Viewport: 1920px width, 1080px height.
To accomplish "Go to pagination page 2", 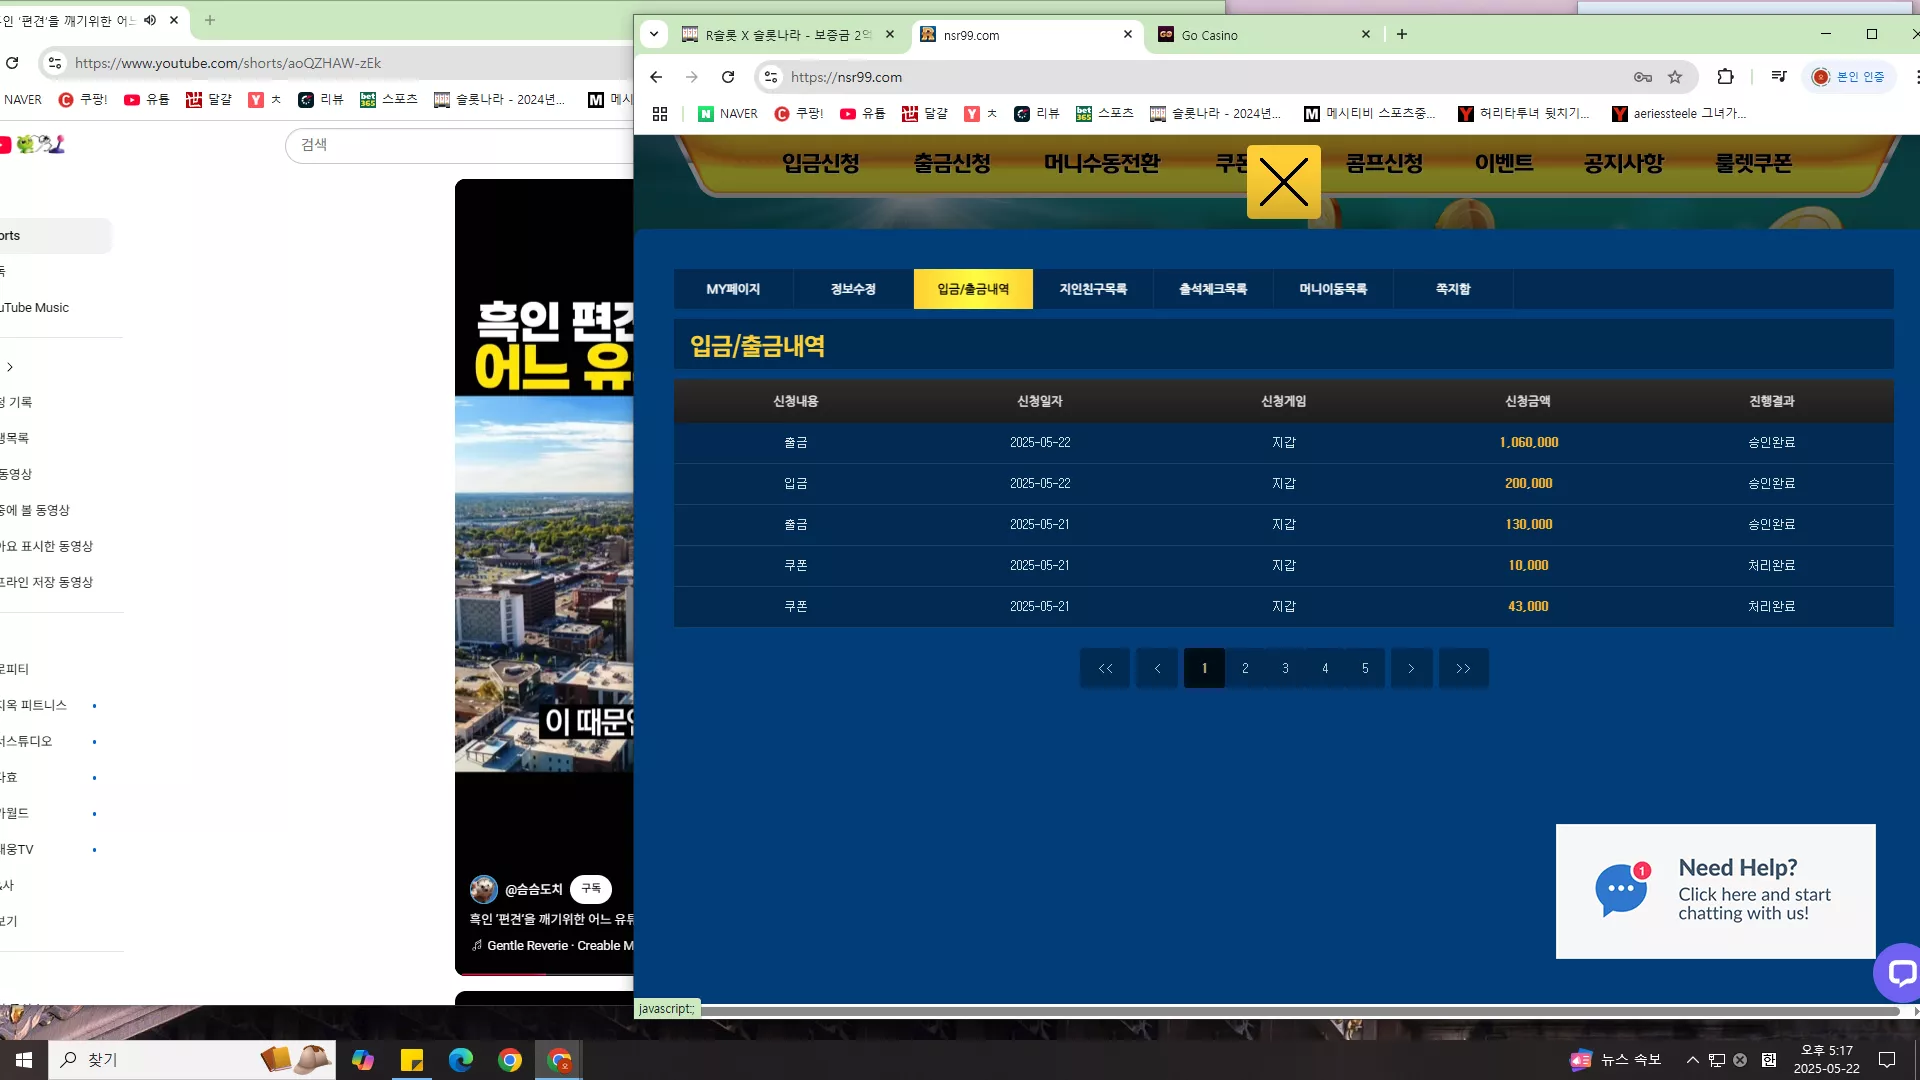I will (x=1245, y=668).
